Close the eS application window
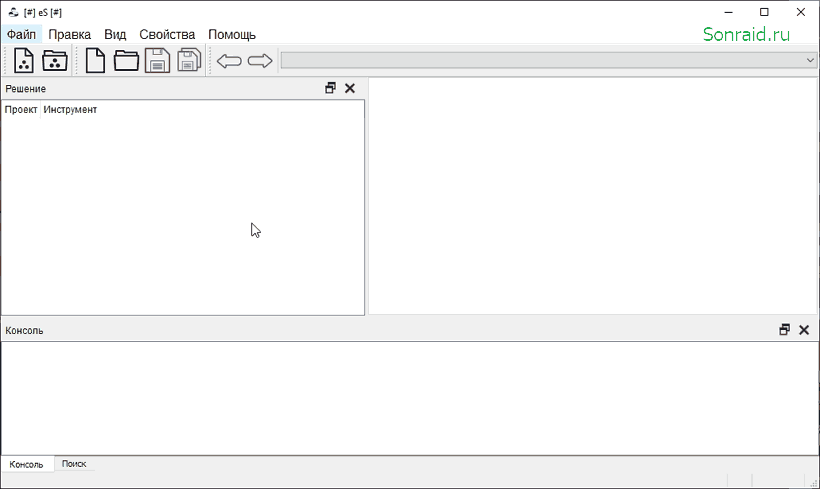 coord(801,12)
